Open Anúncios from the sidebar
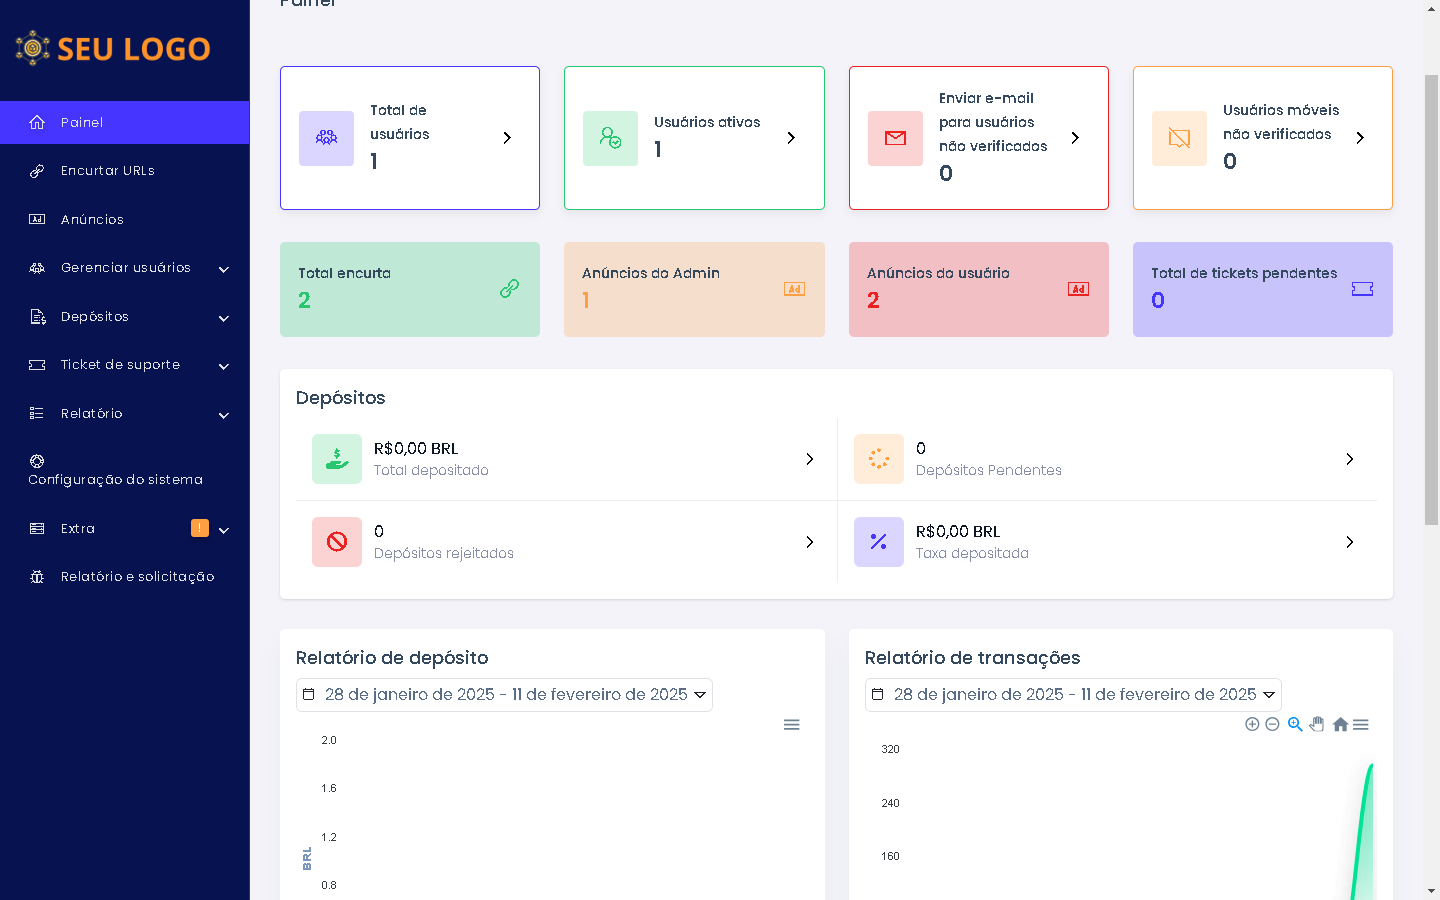 coord(92,220)
